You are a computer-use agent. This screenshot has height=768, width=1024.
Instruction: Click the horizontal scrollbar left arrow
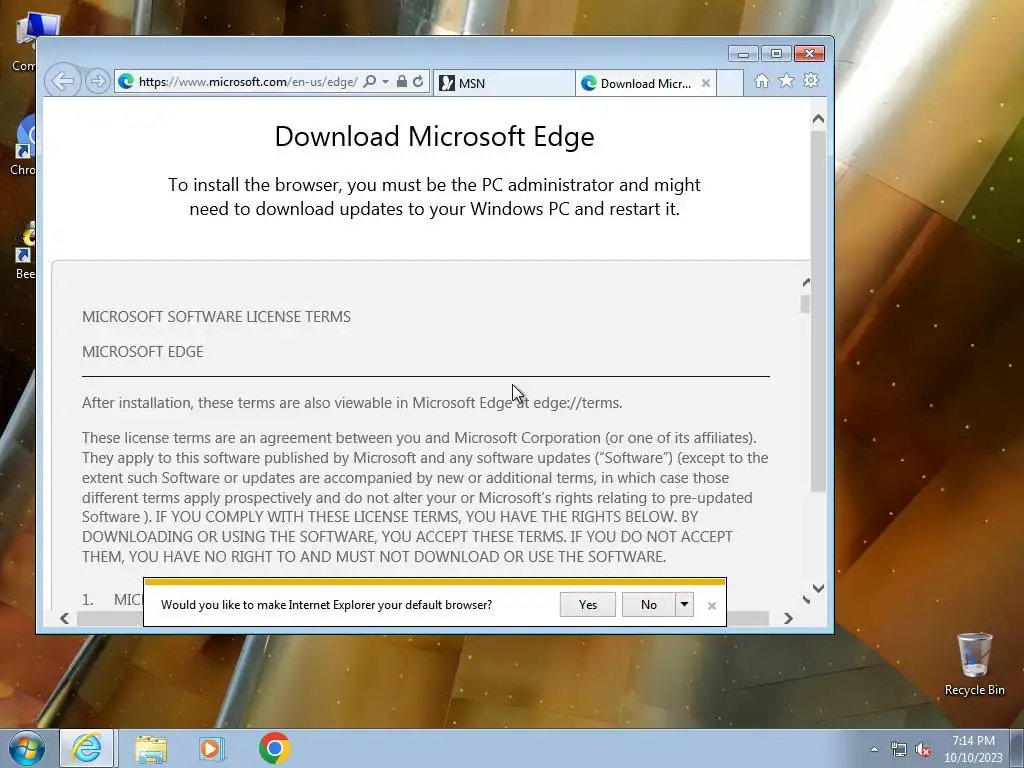pos(64,618)
